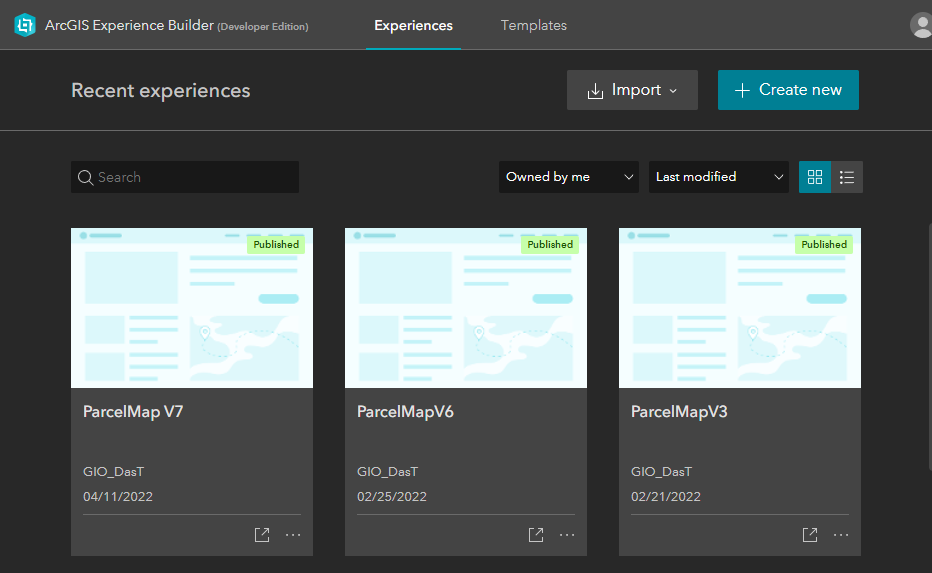
Task: Switch to the Templates tab
Action: (x=534, y=26)
